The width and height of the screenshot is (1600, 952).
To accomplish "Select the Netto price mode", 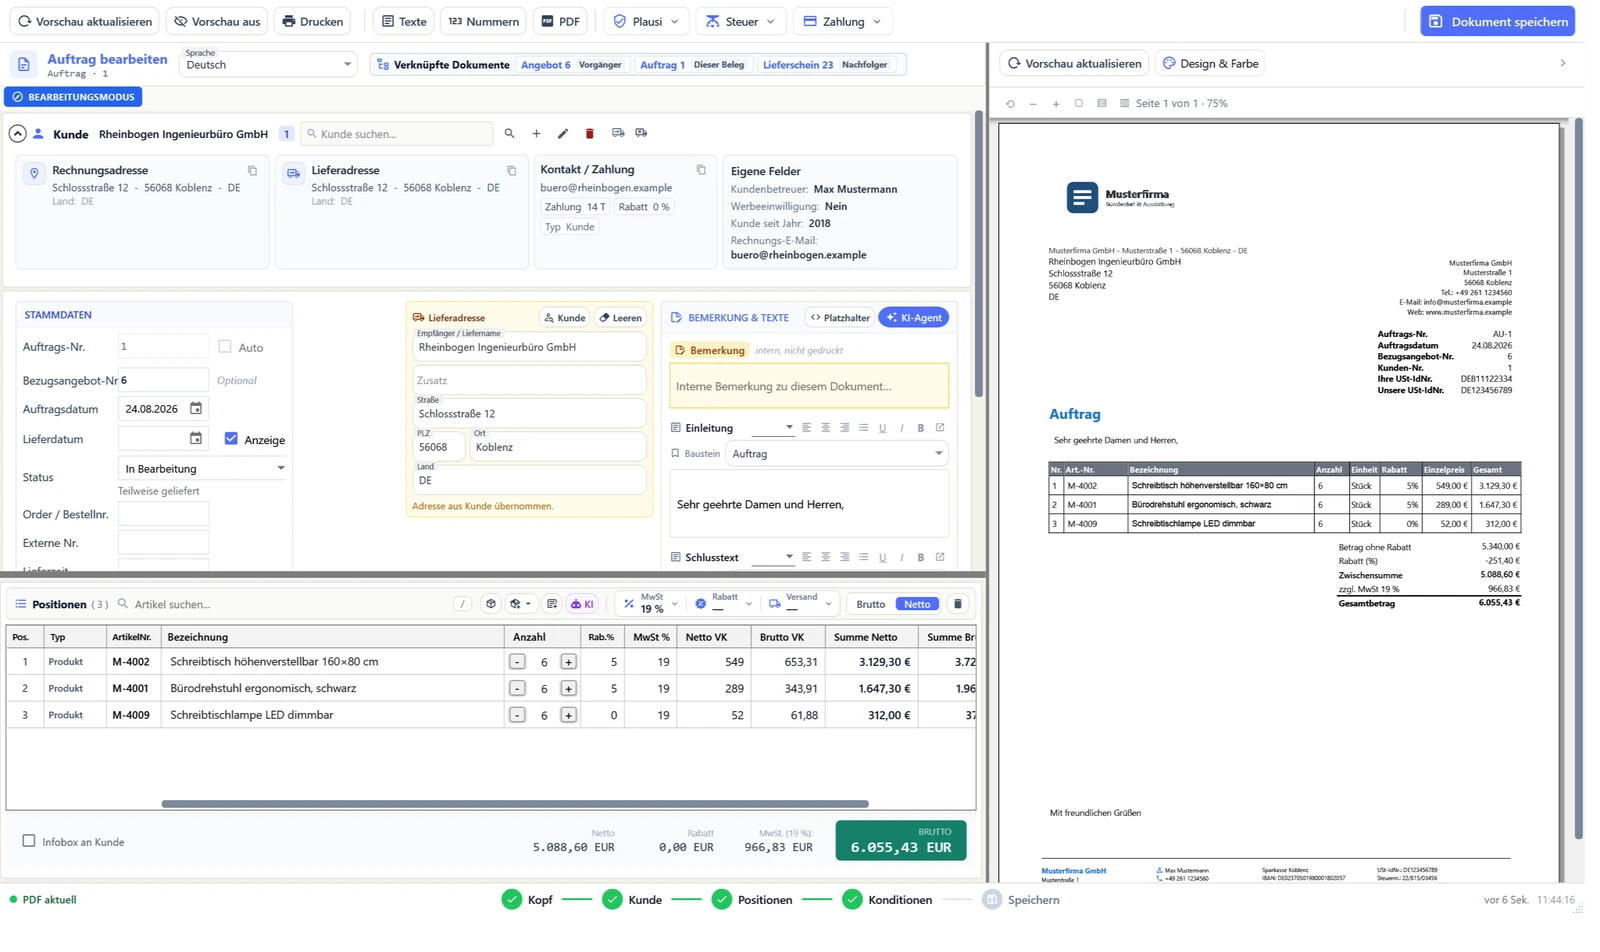I will [918, 604].
